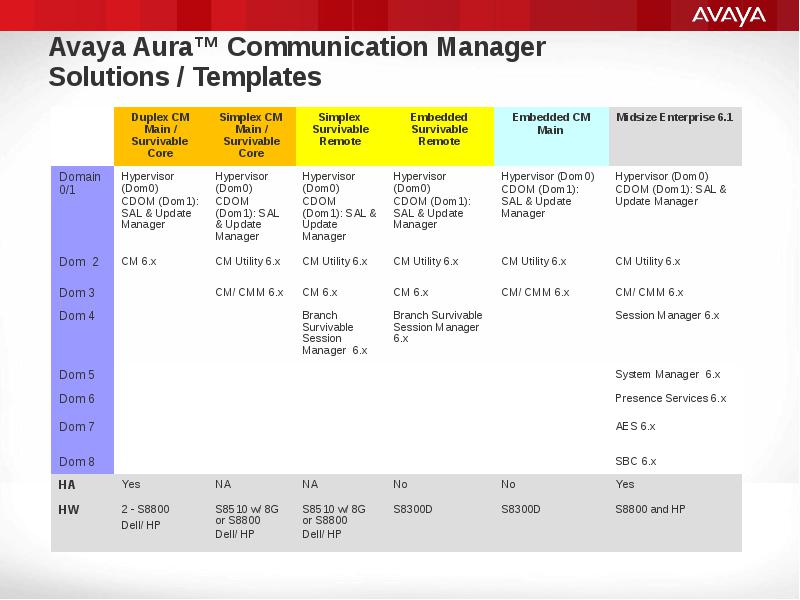Select HA value 'No' under Embedded CM Main
This screenshot has width=800, height=600.
pyautogui.click(x=508, y=485)
